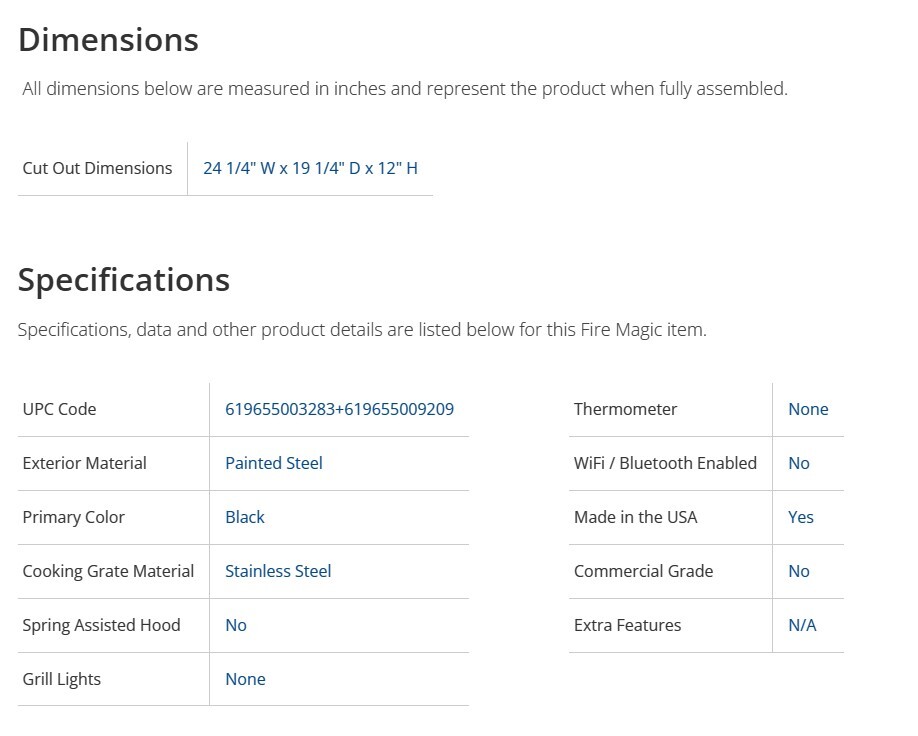
Task: Select the Cooking Grate Material label
Action: pos(108,571)
